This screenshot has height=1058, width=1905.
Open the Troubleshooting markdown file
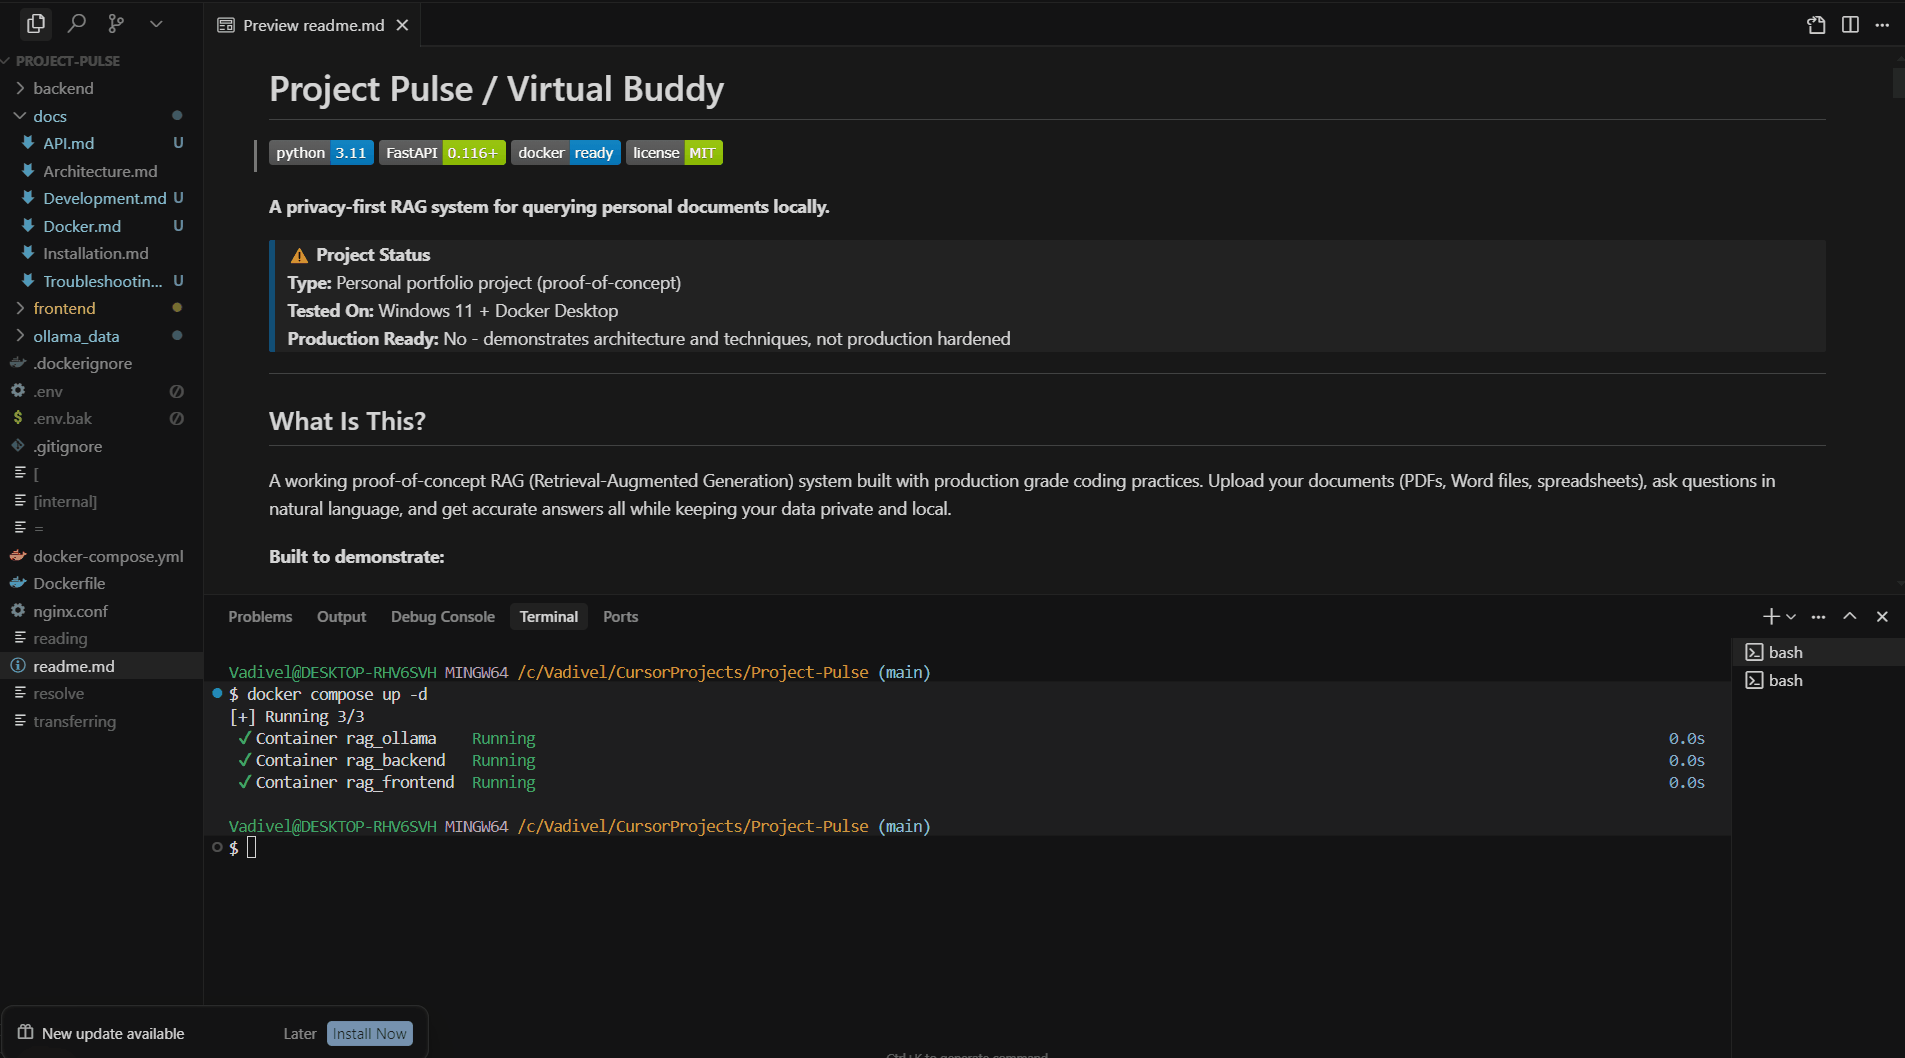pos(102,281)
